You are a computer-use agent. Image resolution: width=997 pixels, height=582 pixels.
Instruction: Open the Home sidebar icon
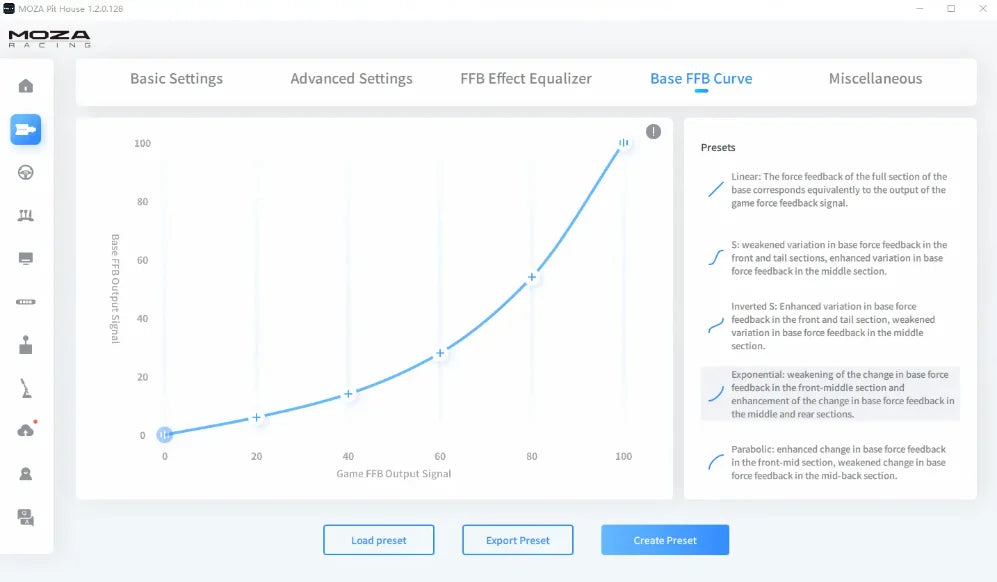click(x=26, y=85)
